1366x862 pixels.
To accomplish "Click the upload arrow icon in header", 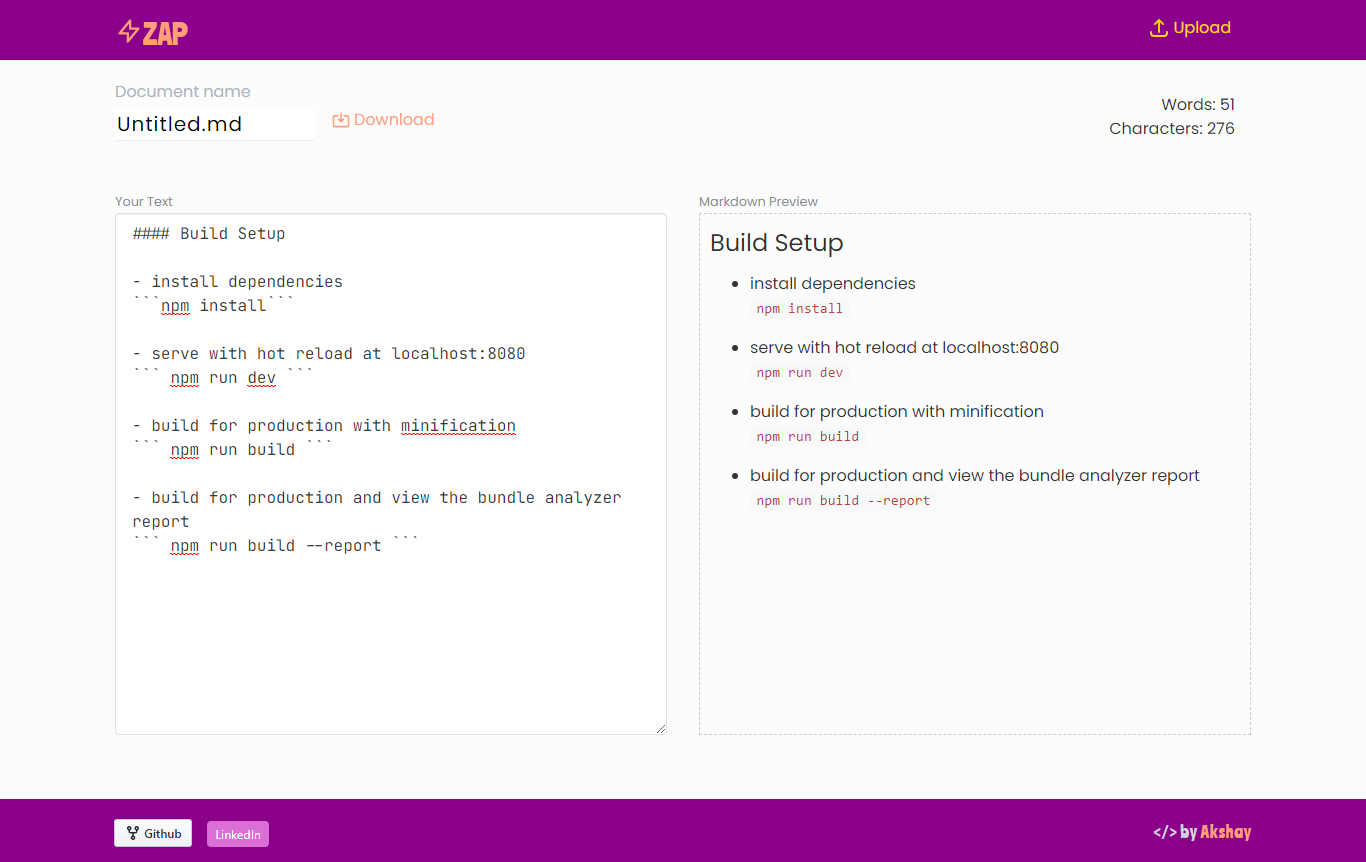I will [1159, 28].
